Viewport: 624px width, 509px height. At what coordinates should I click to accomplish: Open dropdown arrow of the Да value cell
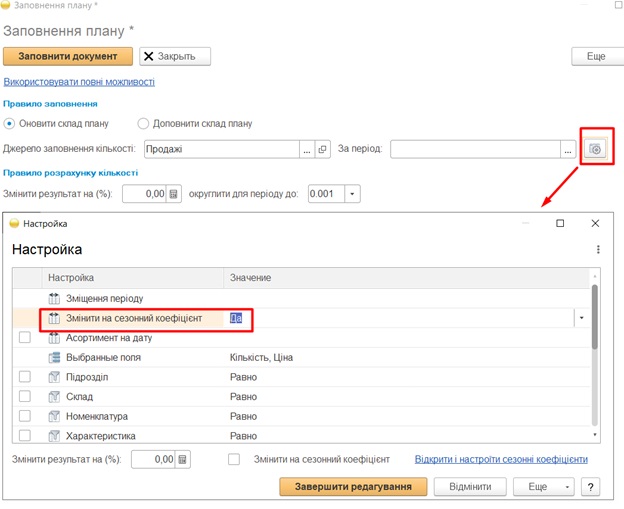tap(581, 318)
